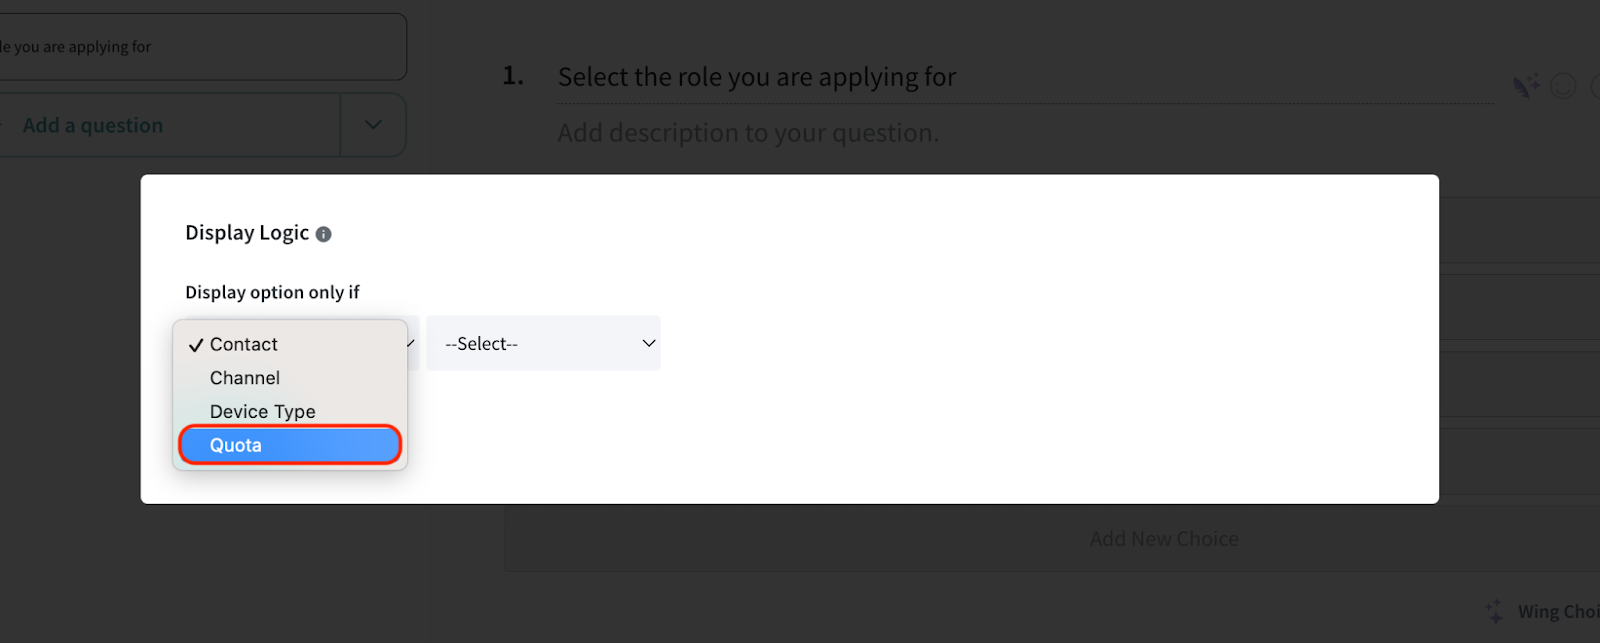Click the Add a question button

[x=93, y=125]
